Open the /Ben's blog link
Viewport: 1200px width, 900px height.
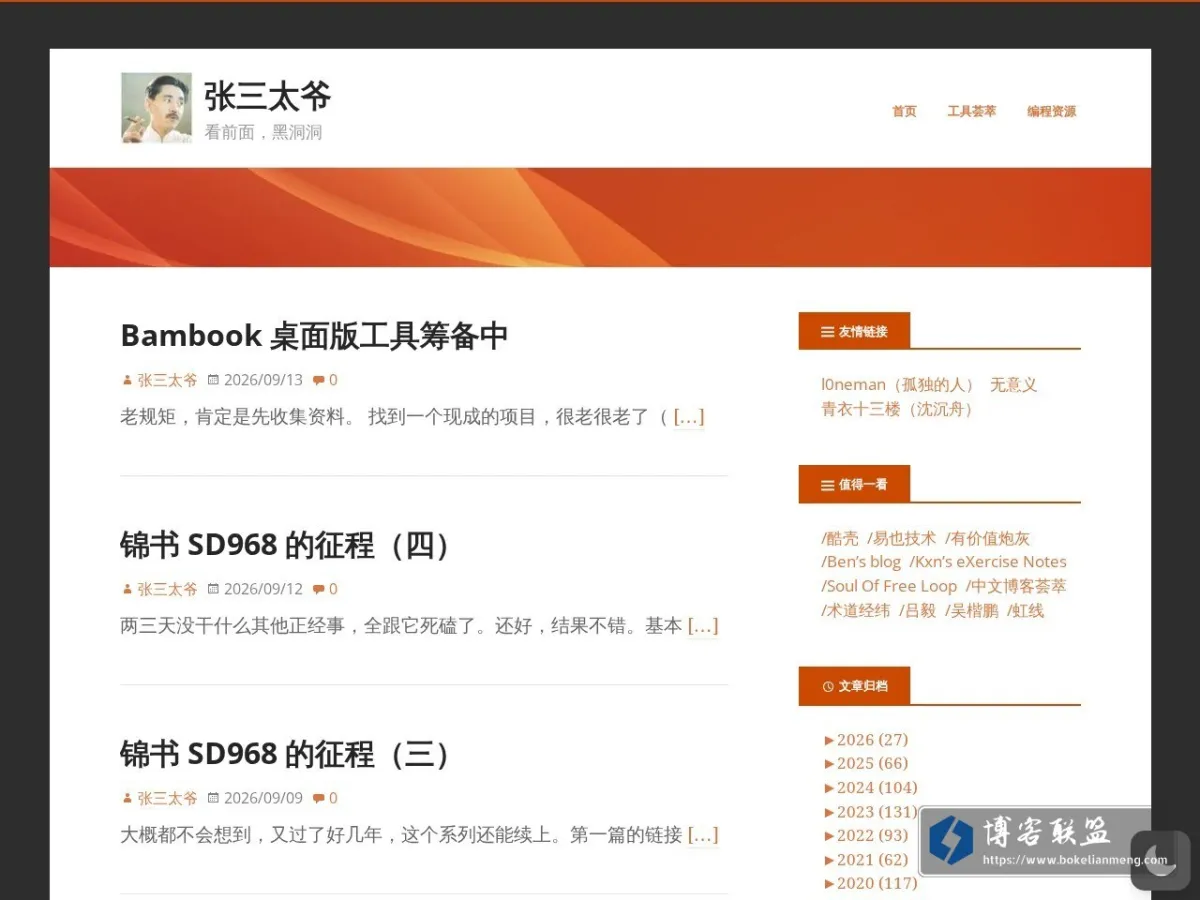(861, 562)
